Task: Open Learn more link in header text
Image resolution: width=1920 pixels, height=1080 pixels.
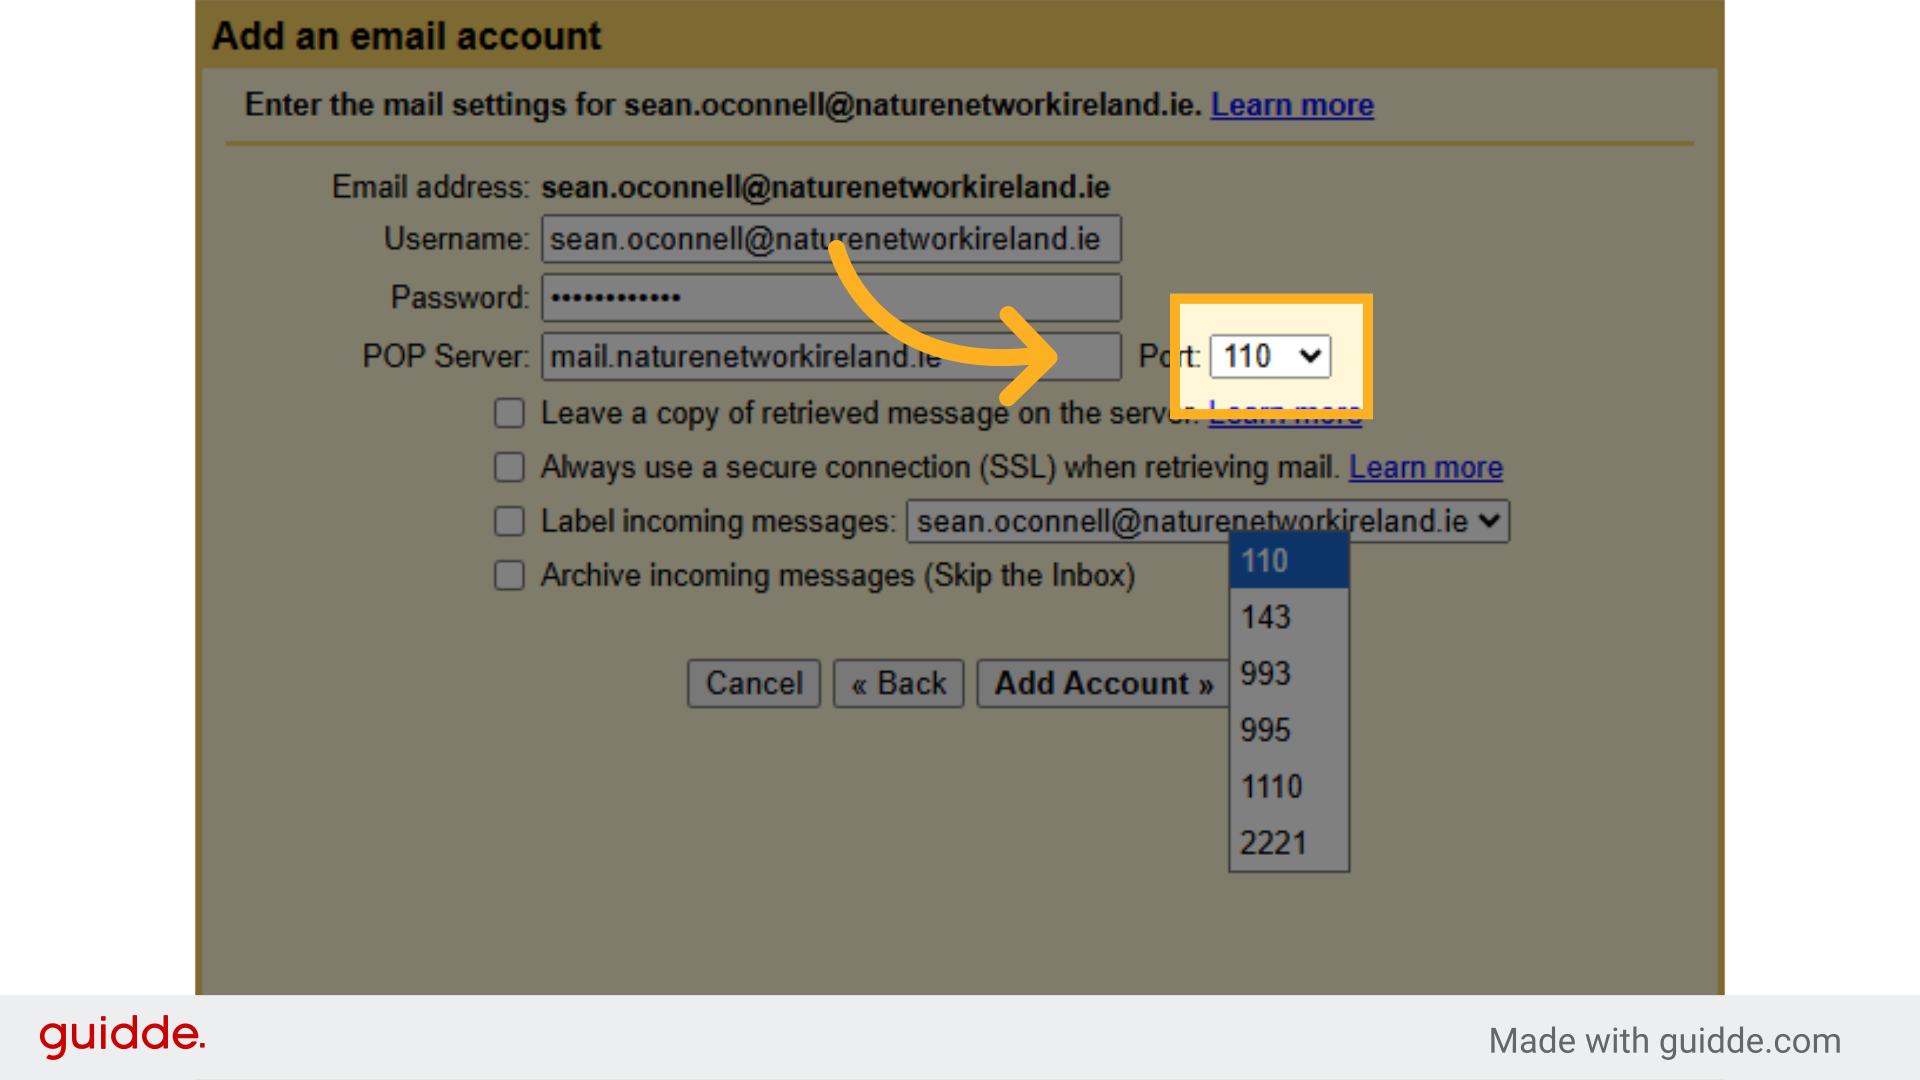Action: point(1292,105)
